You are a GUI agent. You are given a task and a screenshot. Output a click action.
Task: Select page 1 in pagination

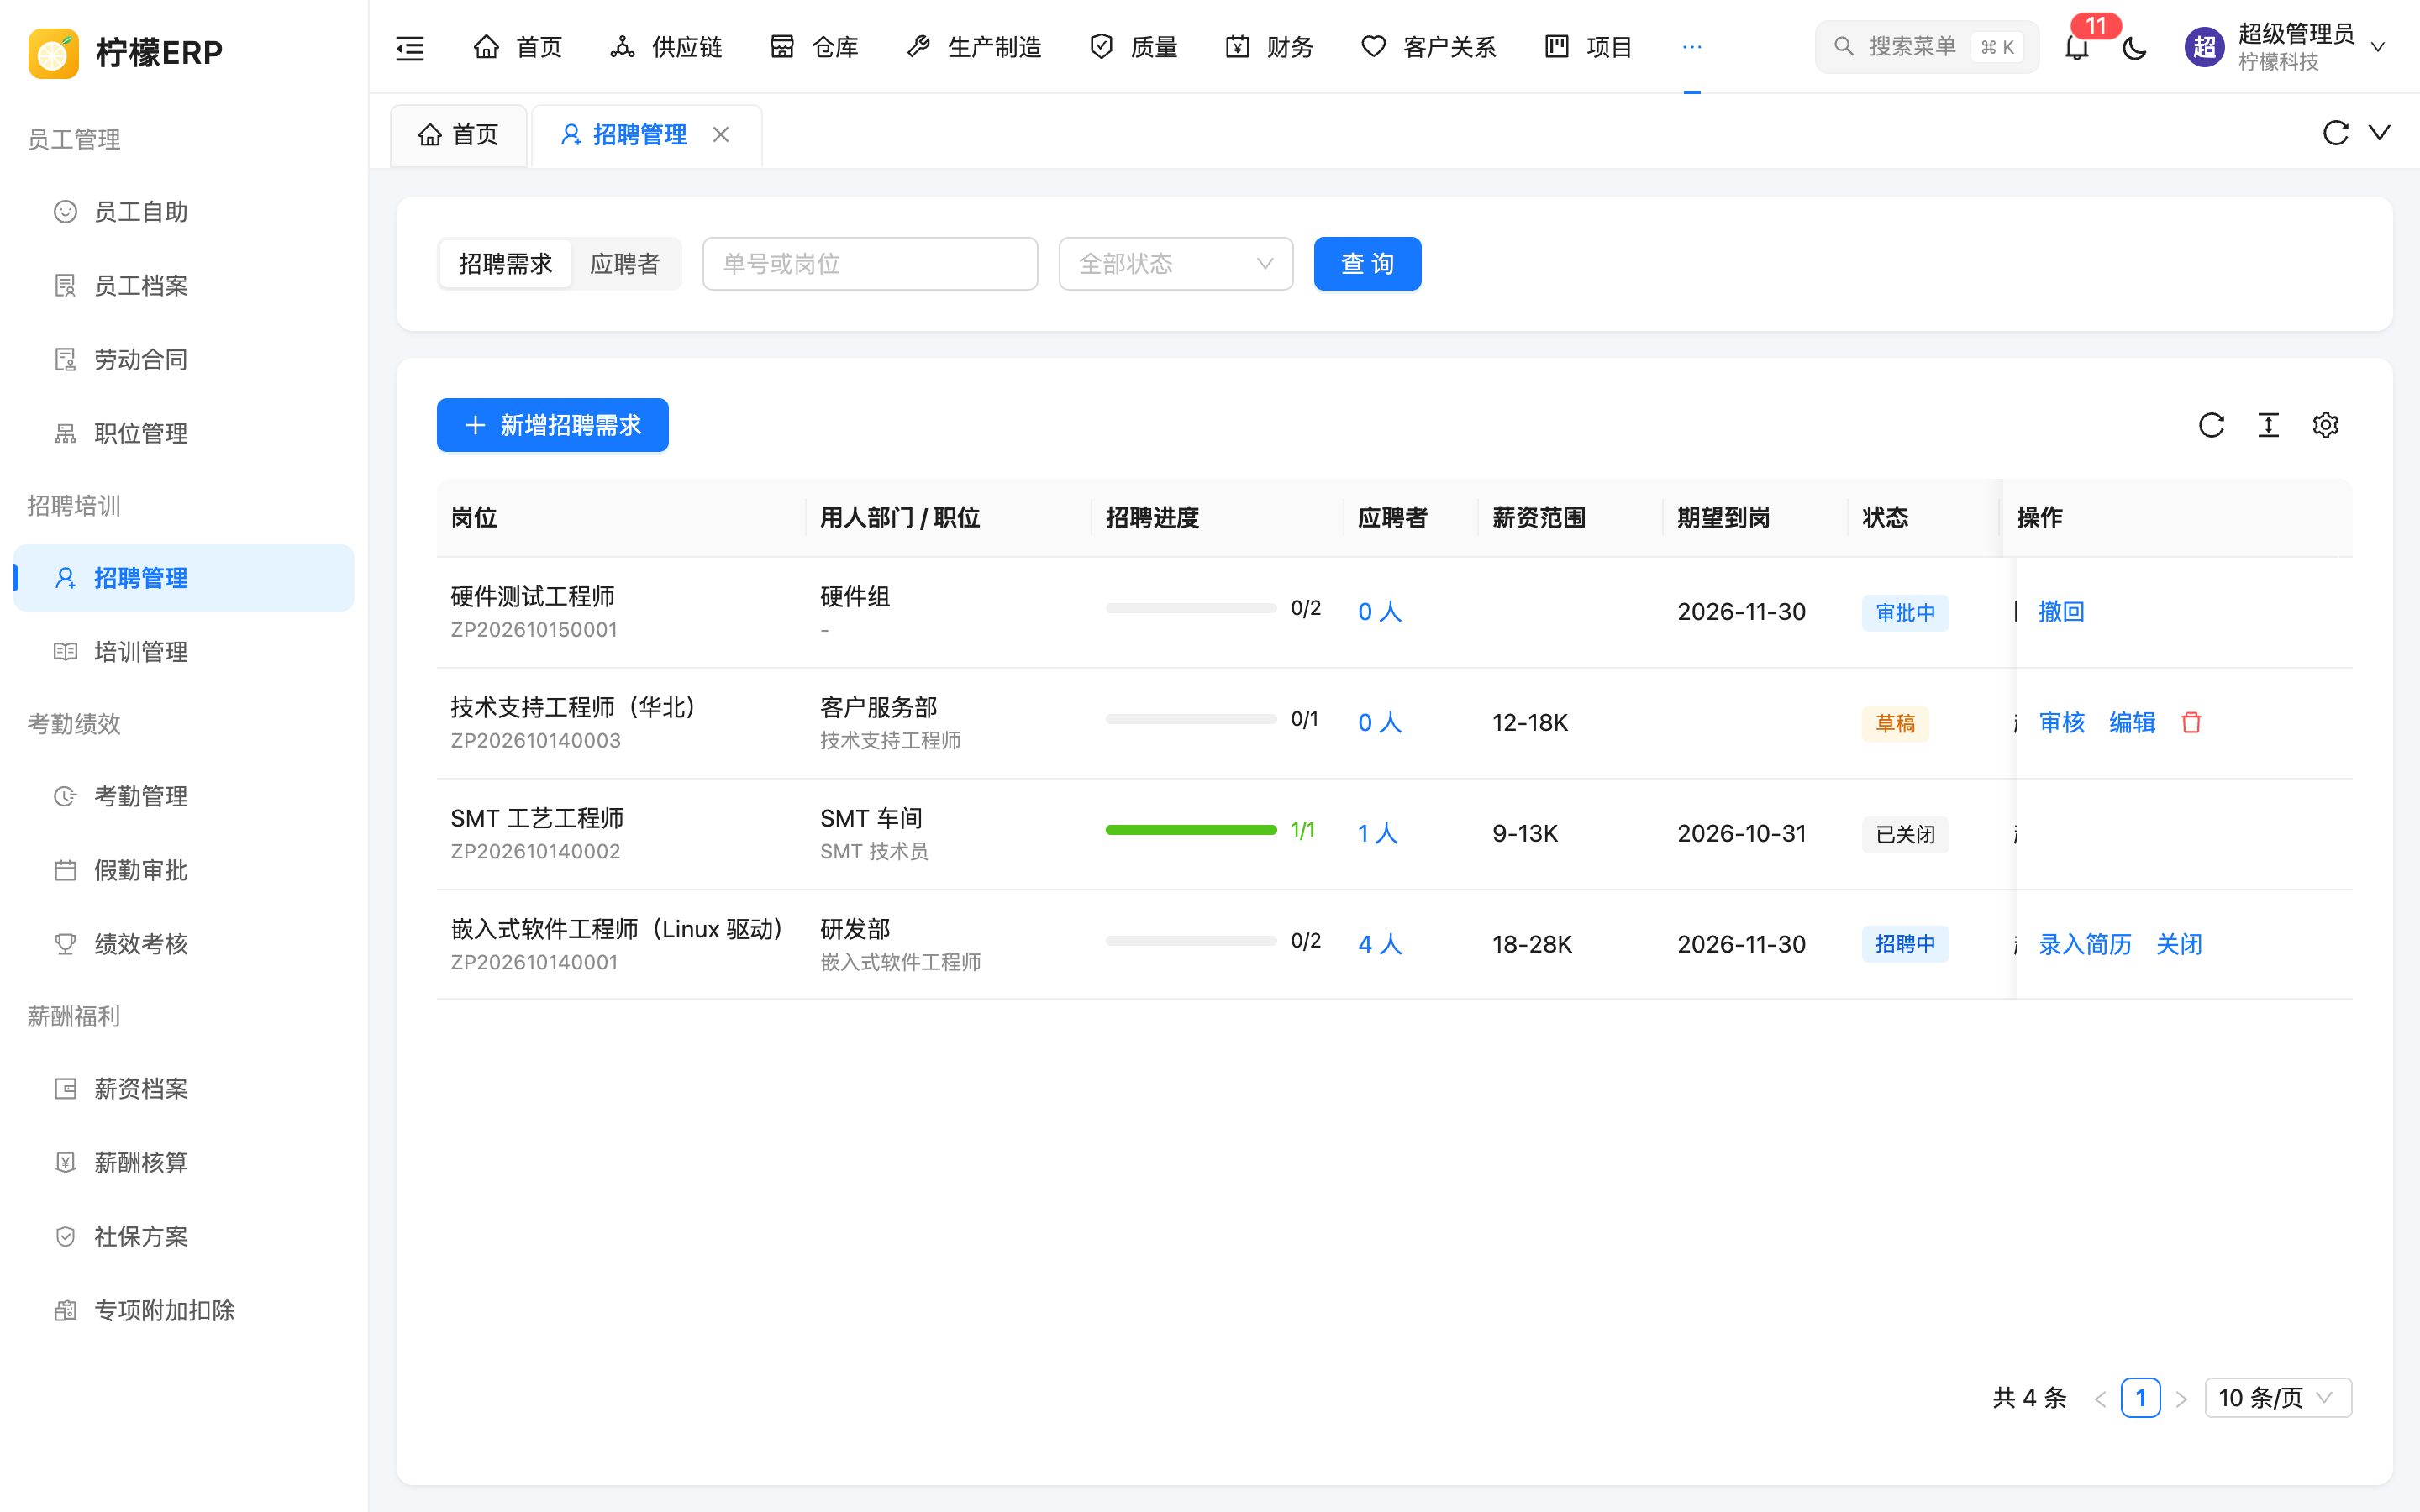[2140, 1398]
